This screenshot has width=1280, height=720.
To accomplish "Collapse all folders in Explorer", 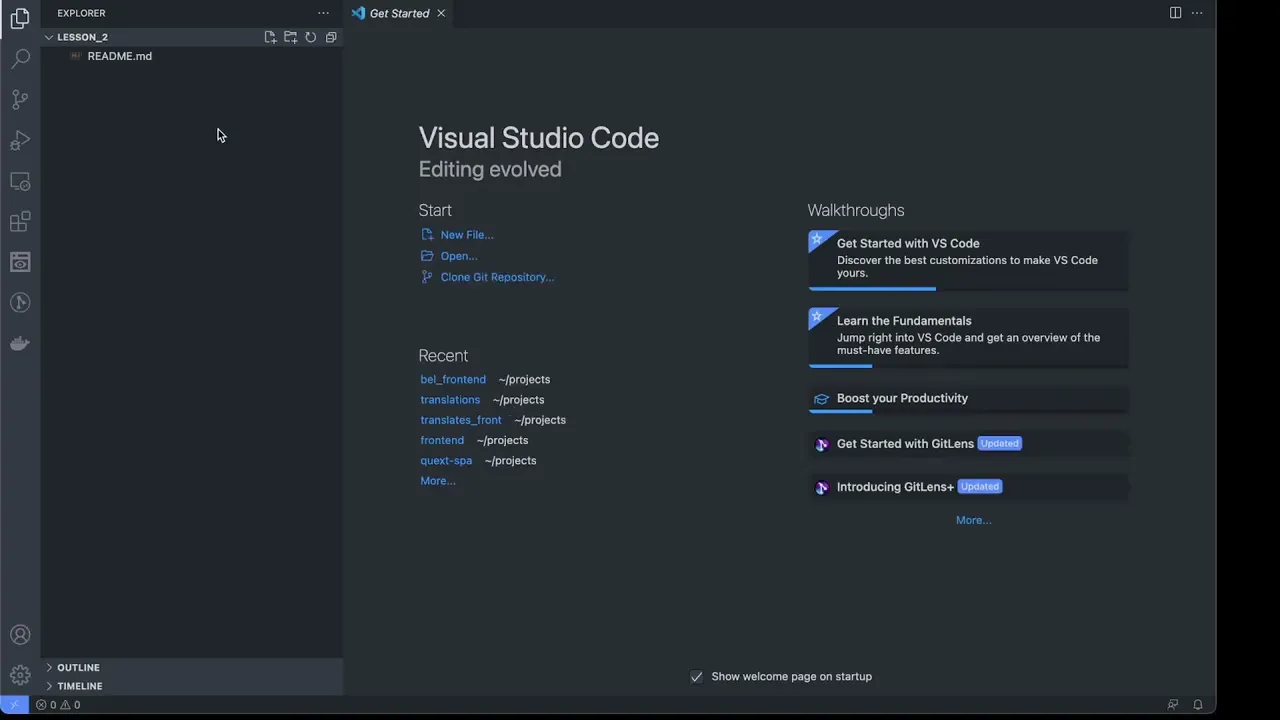I will click(x=331, y=37).
